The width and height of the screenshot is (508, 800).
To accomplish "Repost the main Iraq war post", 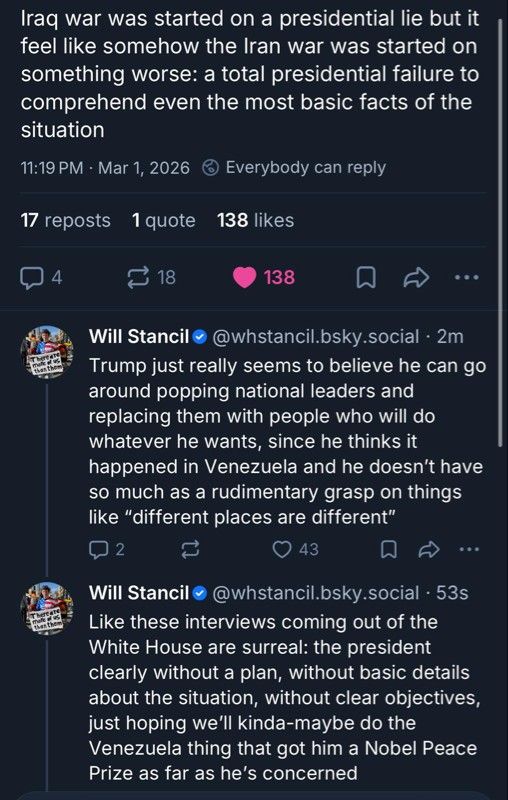I will click(x=151, y=278).
